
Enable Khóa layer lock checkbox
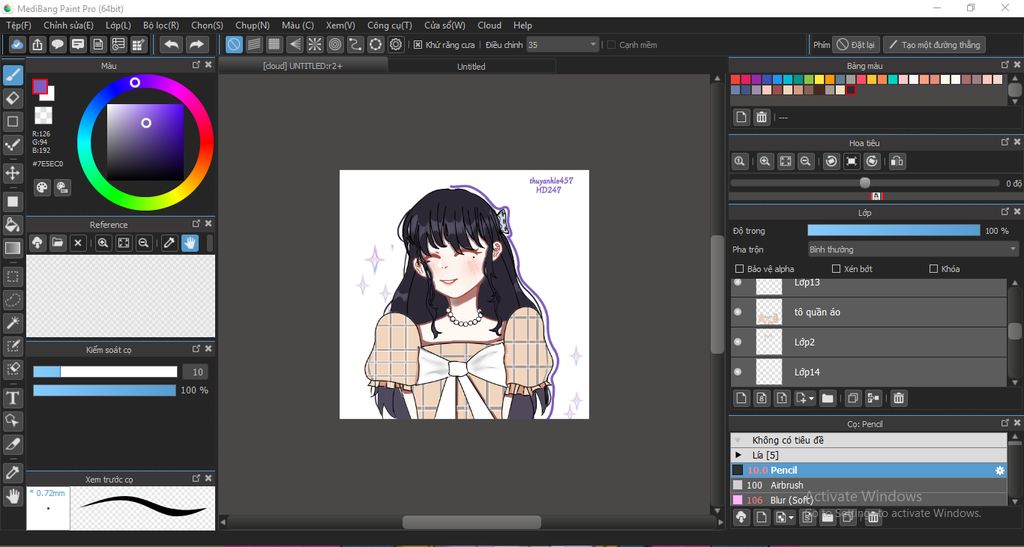point(933,268)
